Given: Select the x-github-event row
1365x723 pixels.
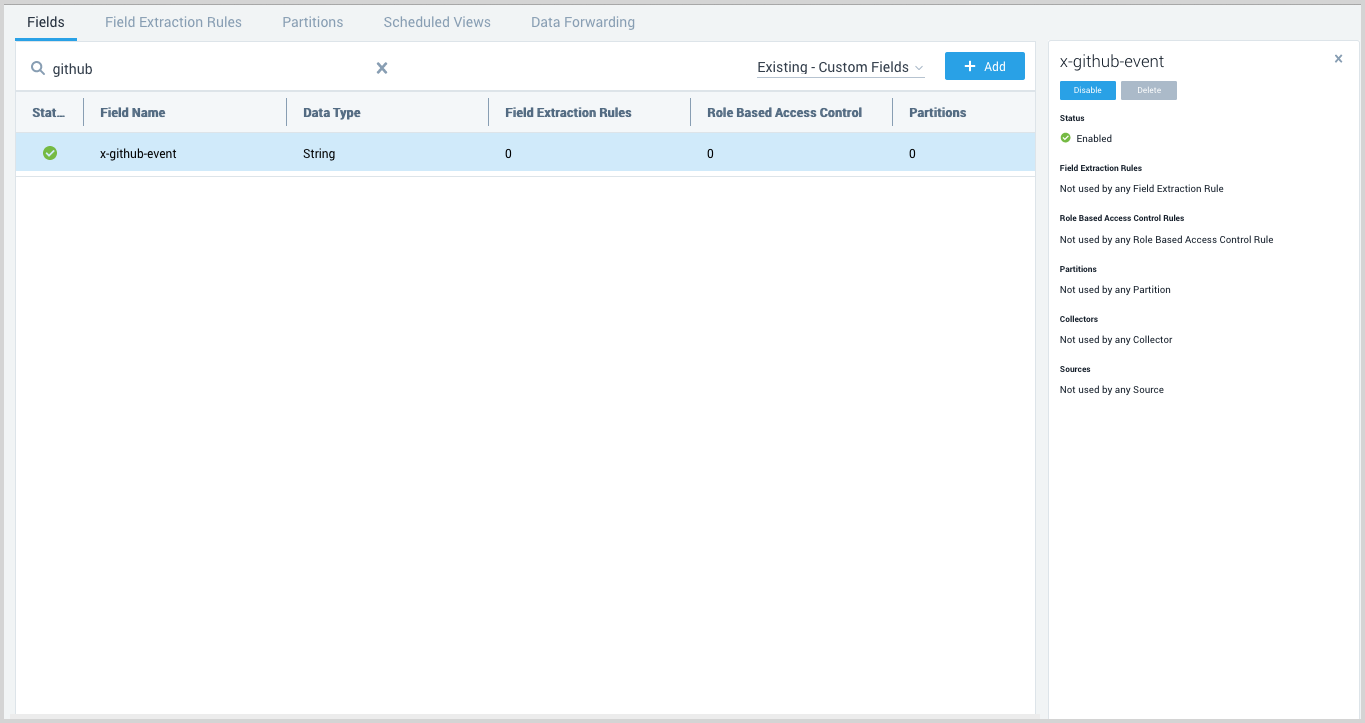Looking at the screenshot, I should pyautogui.click(x=400, y=153).
